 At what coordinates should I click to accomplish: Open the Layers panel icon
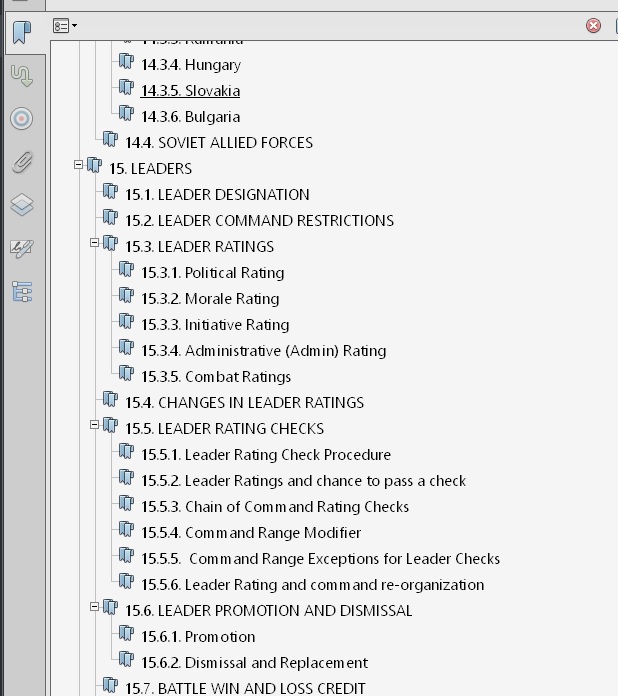22,205
